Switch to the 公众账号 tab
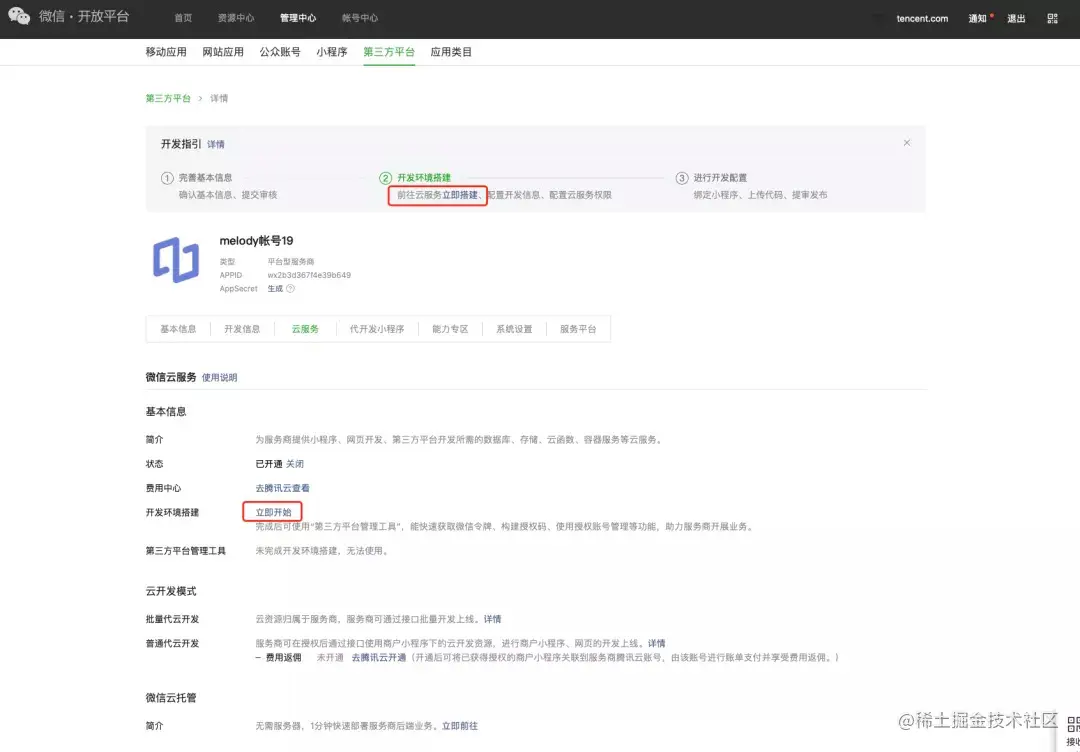The width and height of the screenshot is (1080, 752). click(280, 52)
